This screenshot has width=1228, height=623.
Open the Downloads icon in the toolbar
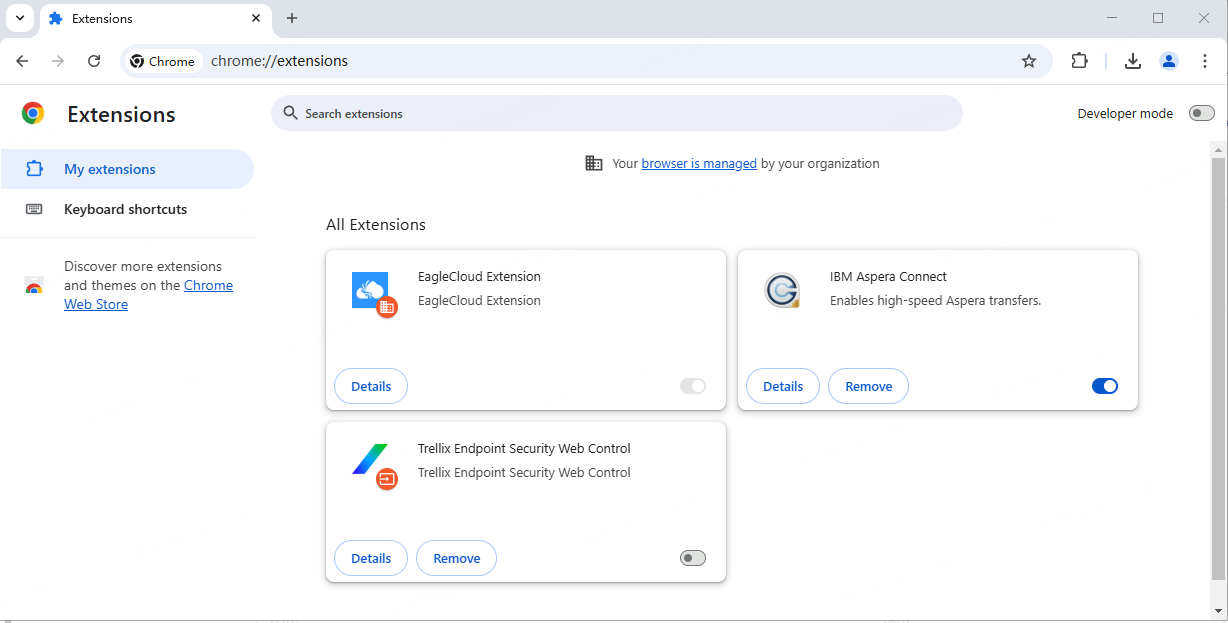click(1133, 61)
